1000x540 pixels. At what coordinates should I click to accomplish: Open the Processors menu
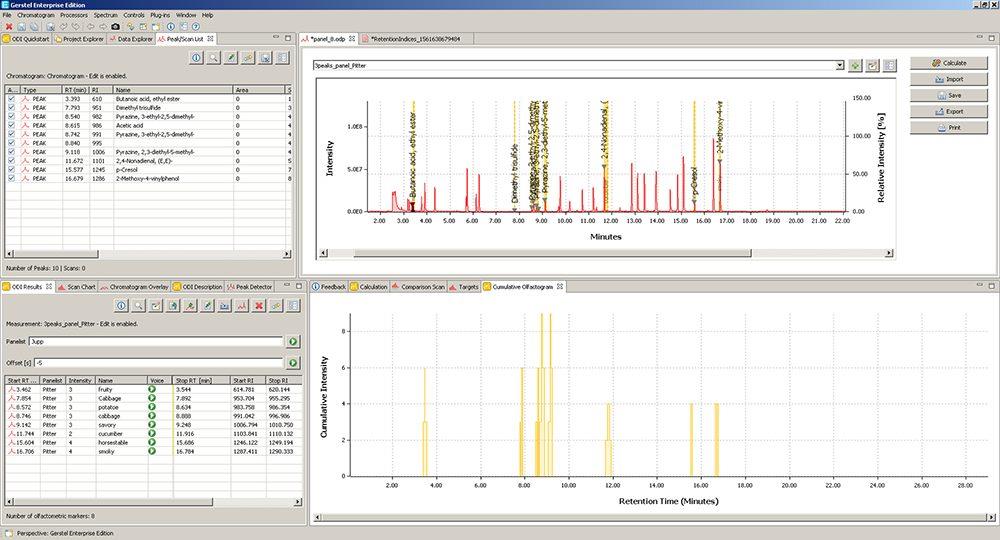click(x=74, y=15)
